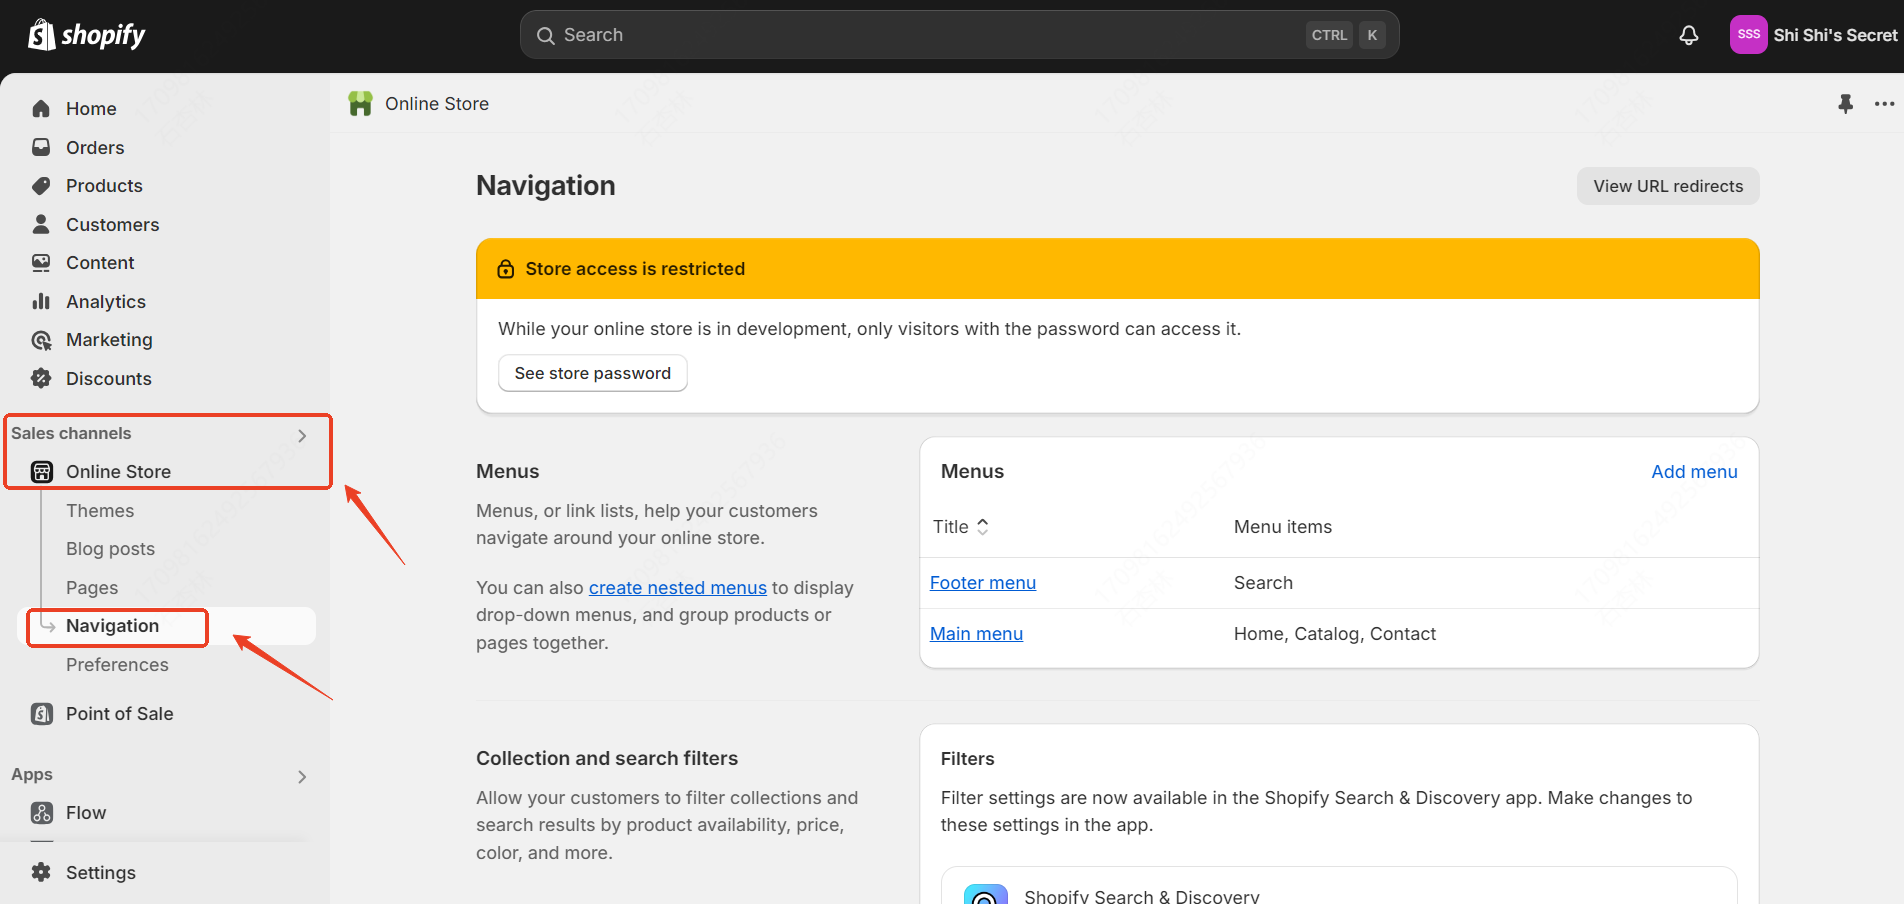The width and height of the screenshot is (1904, 904).
Task: Expand the Sales channels section
Action: click(302, 436)
